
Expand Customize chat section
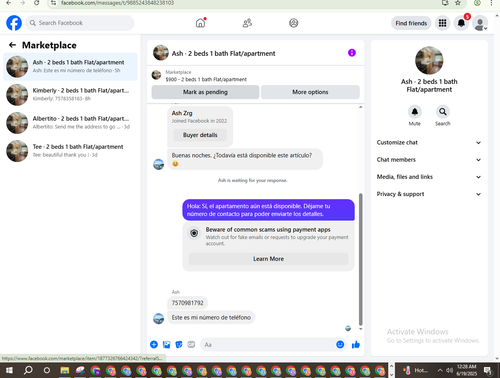point(429,142)
